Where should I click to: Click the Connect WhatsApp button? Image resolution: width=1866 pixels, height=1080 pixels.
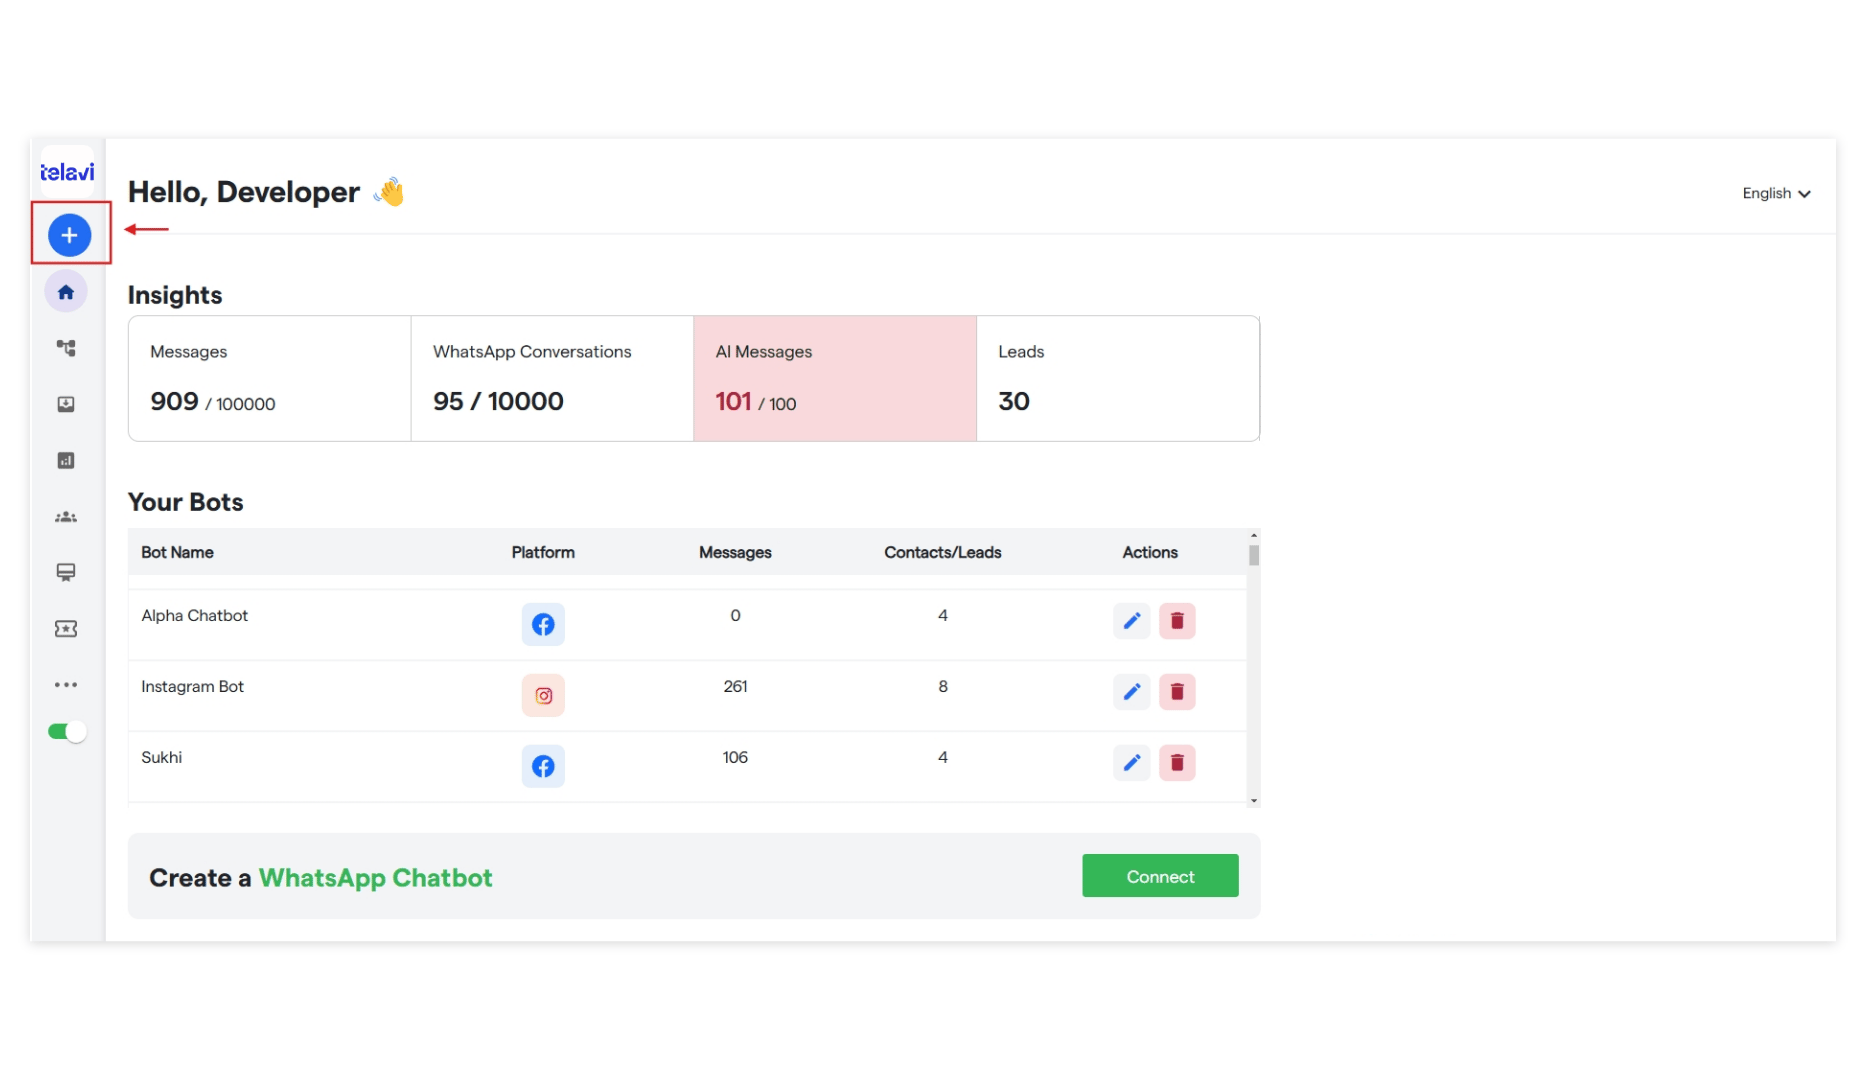click(x=1160, y=876)
